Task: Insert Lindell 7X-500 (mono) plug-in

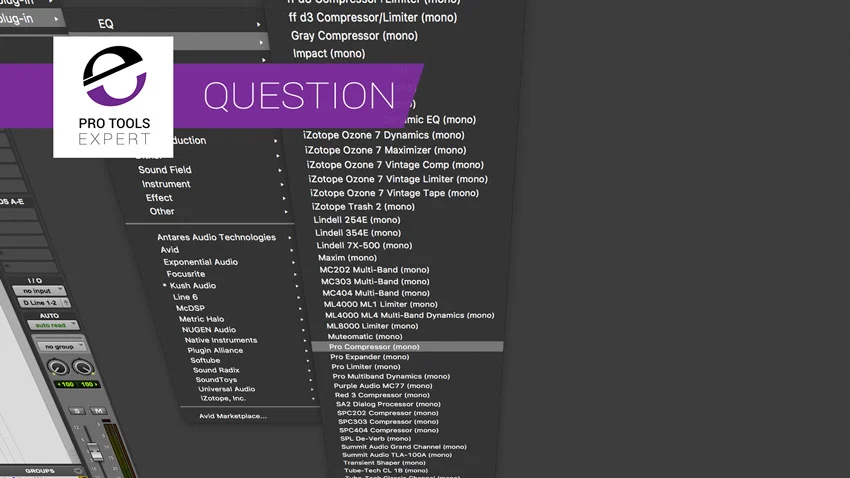Action: tap(364, 246)
